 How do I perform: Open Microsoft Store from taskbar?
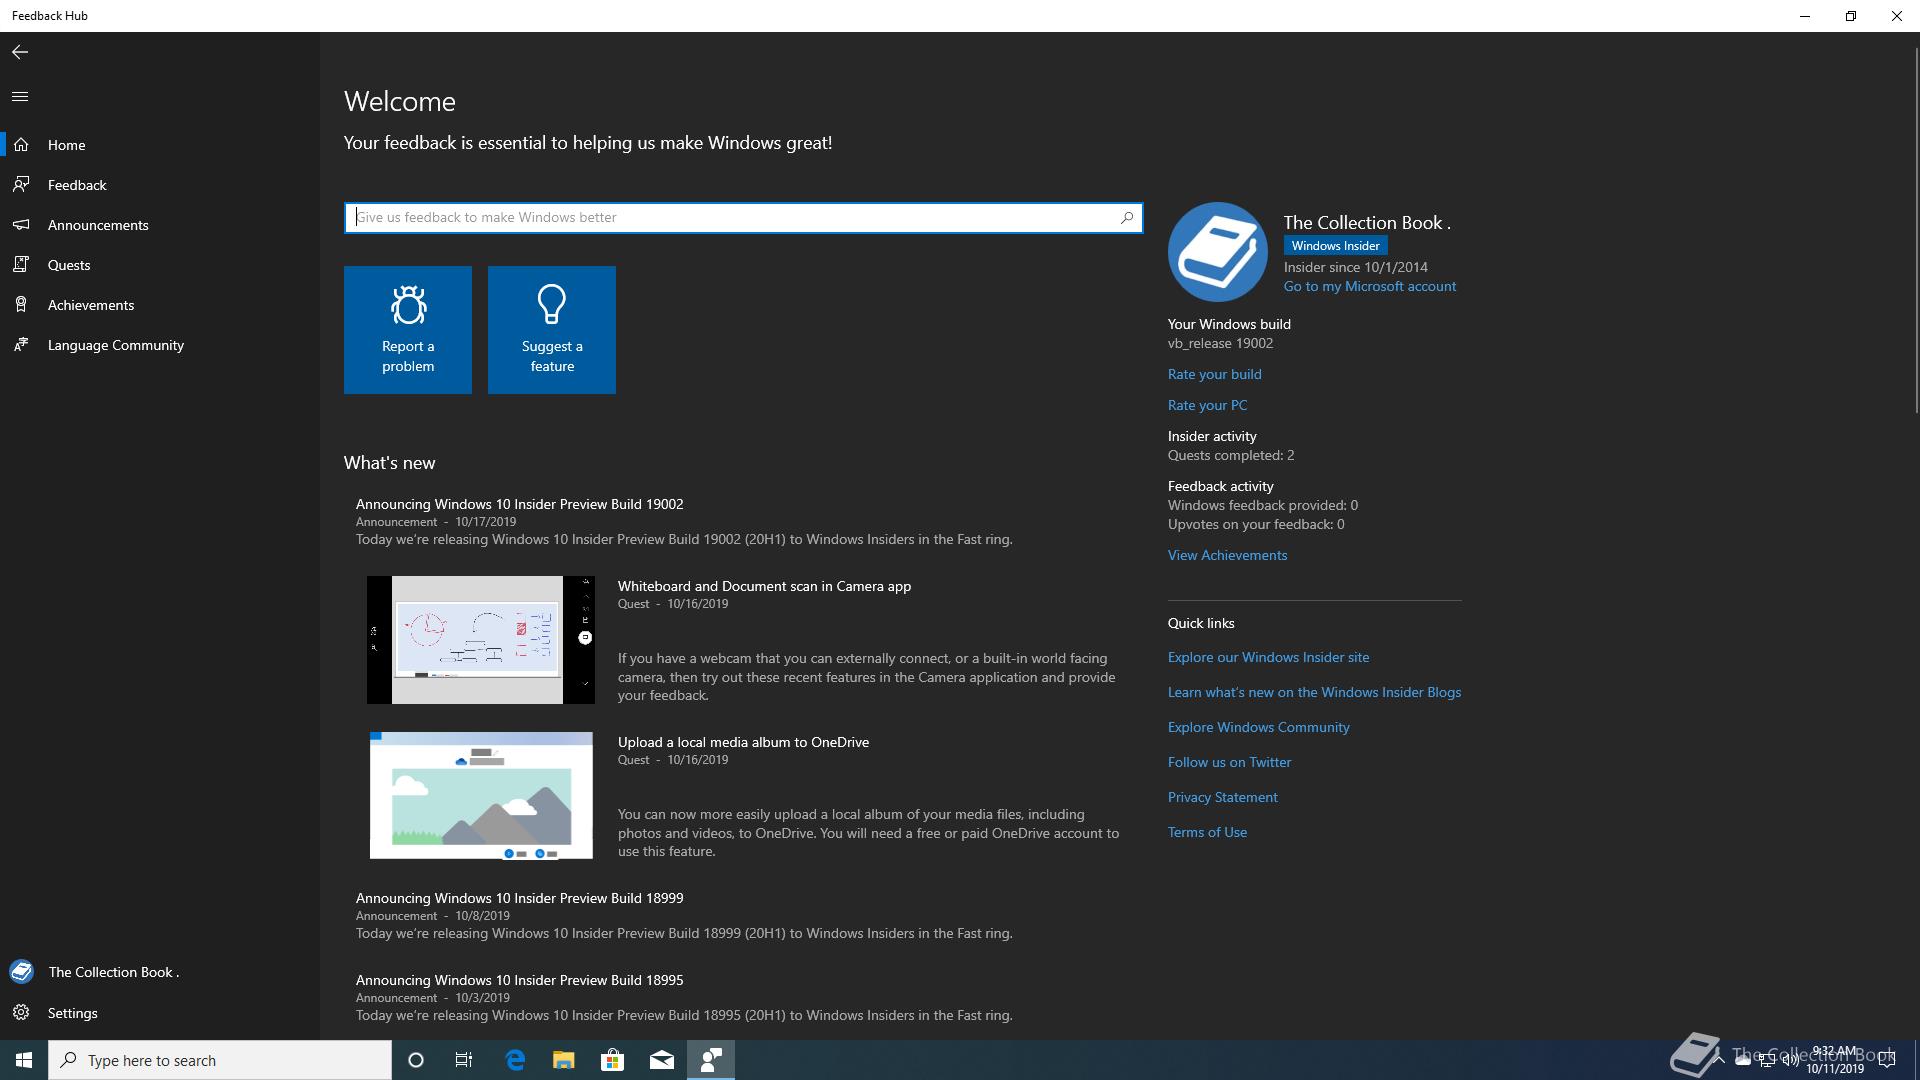point(612,1060)
